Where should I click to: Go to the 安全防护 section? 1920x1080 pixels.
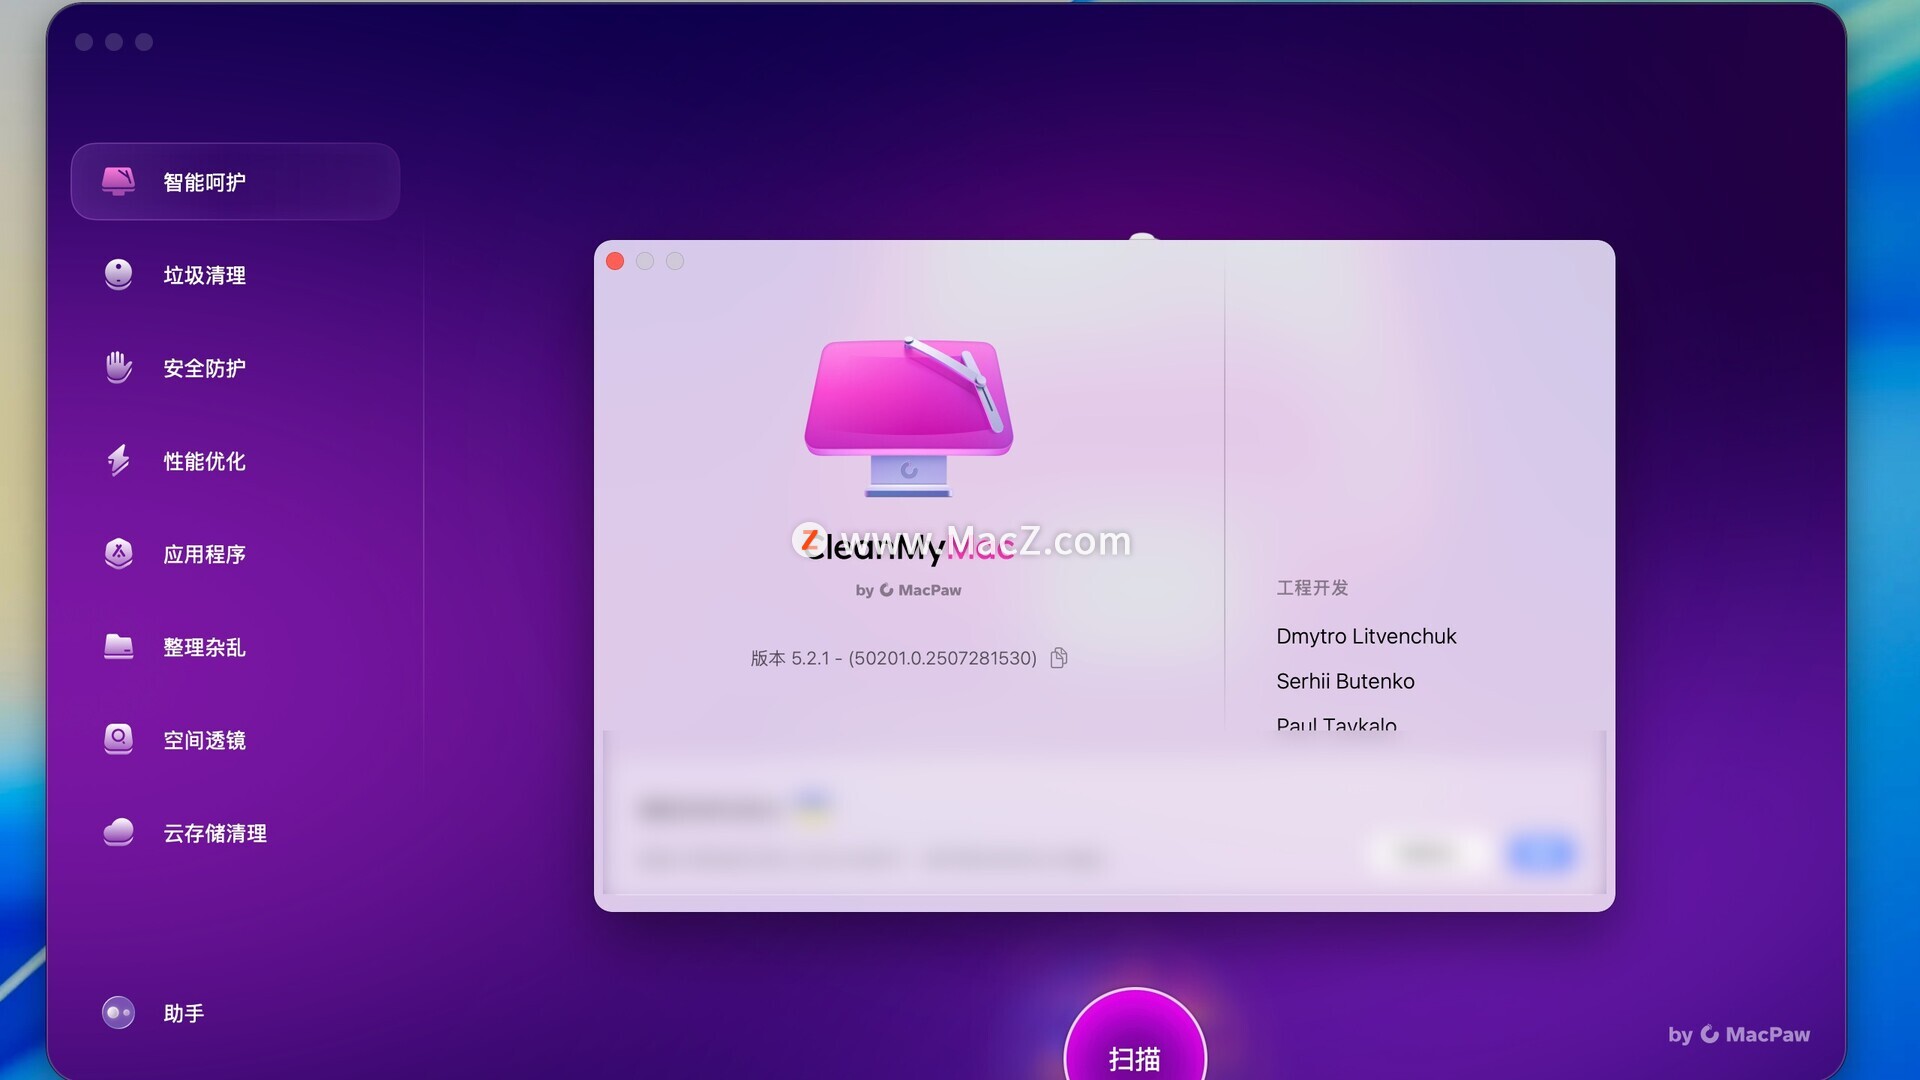pos(204,368)
